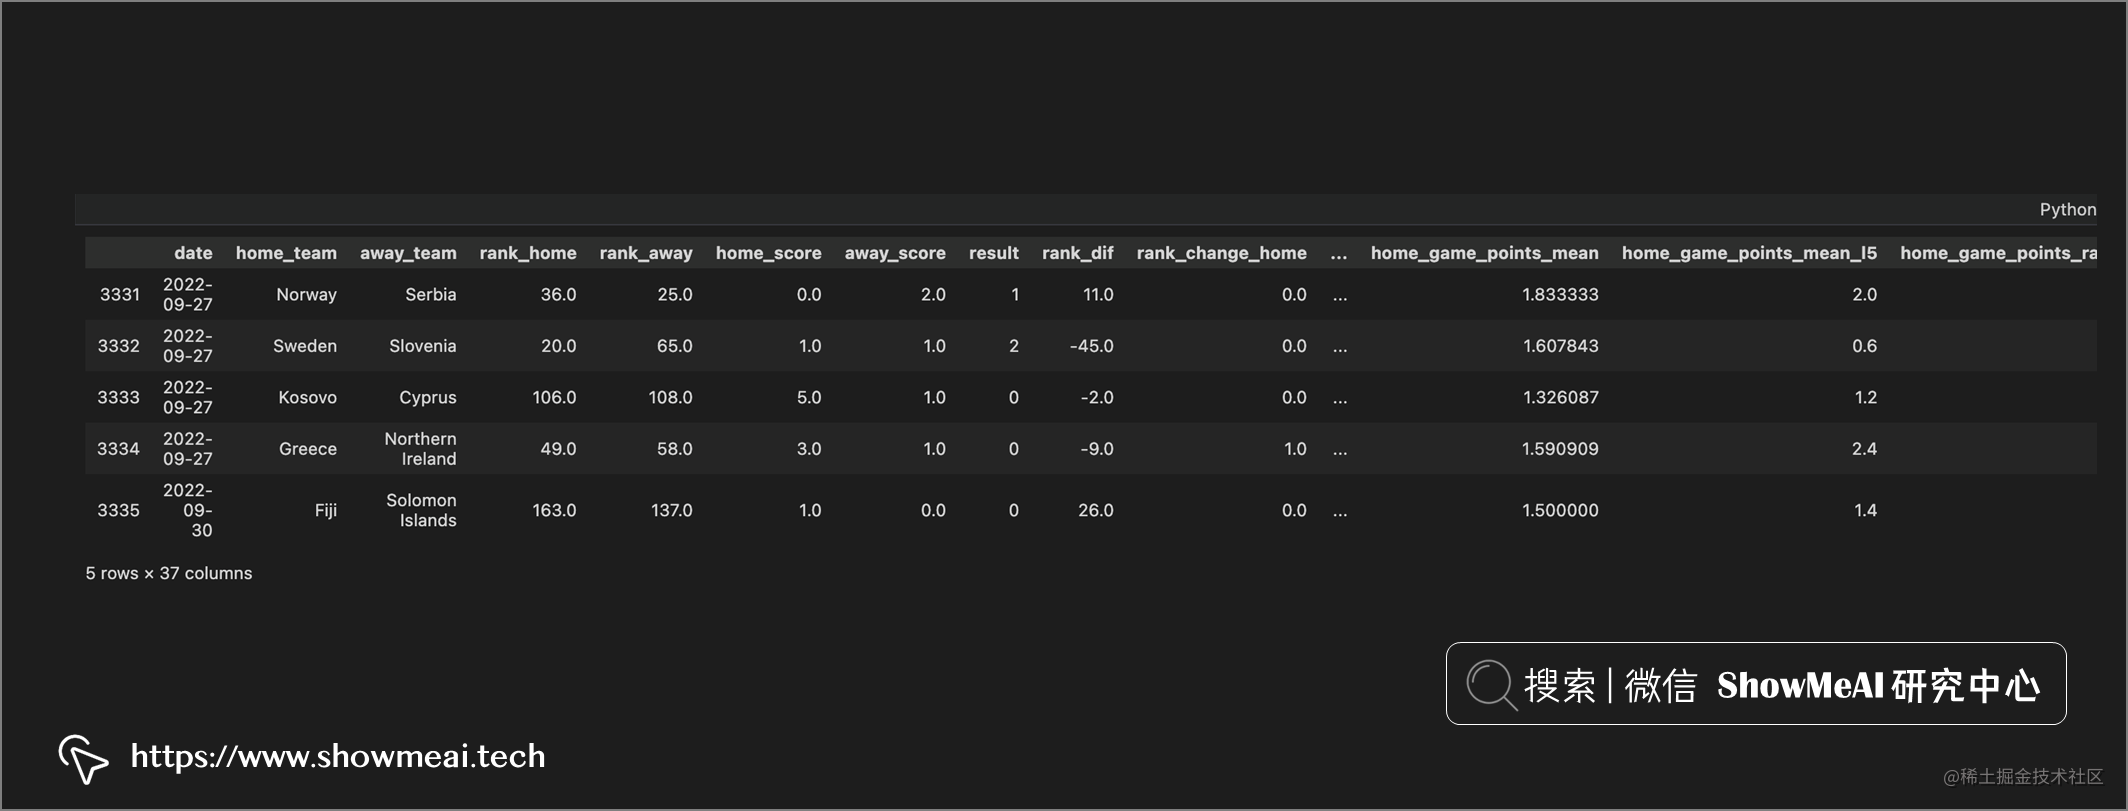Viewport: 2128px width, 811px height.
Task: Select the home_game_points_mean column header
Action: [x=1484, y=253]
